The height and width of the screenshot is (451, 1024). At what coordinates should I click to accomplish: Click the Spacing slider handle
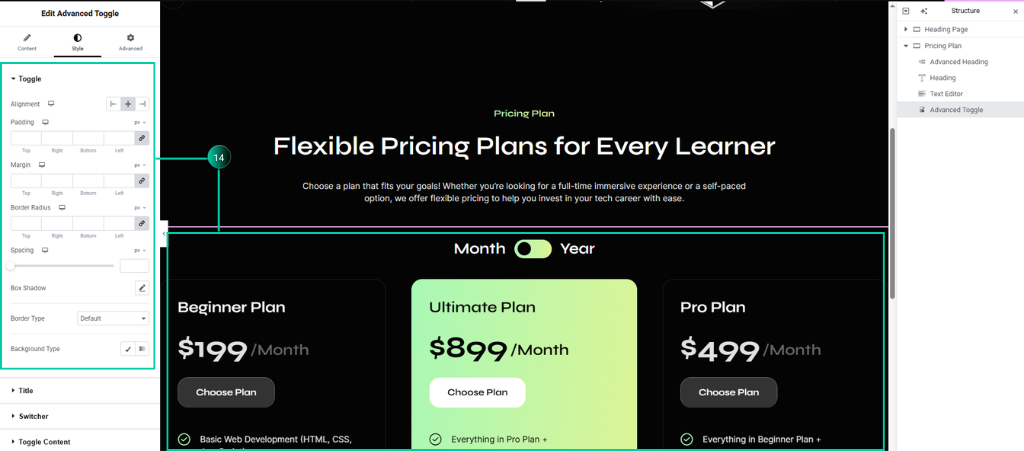[x=10, y=266]
